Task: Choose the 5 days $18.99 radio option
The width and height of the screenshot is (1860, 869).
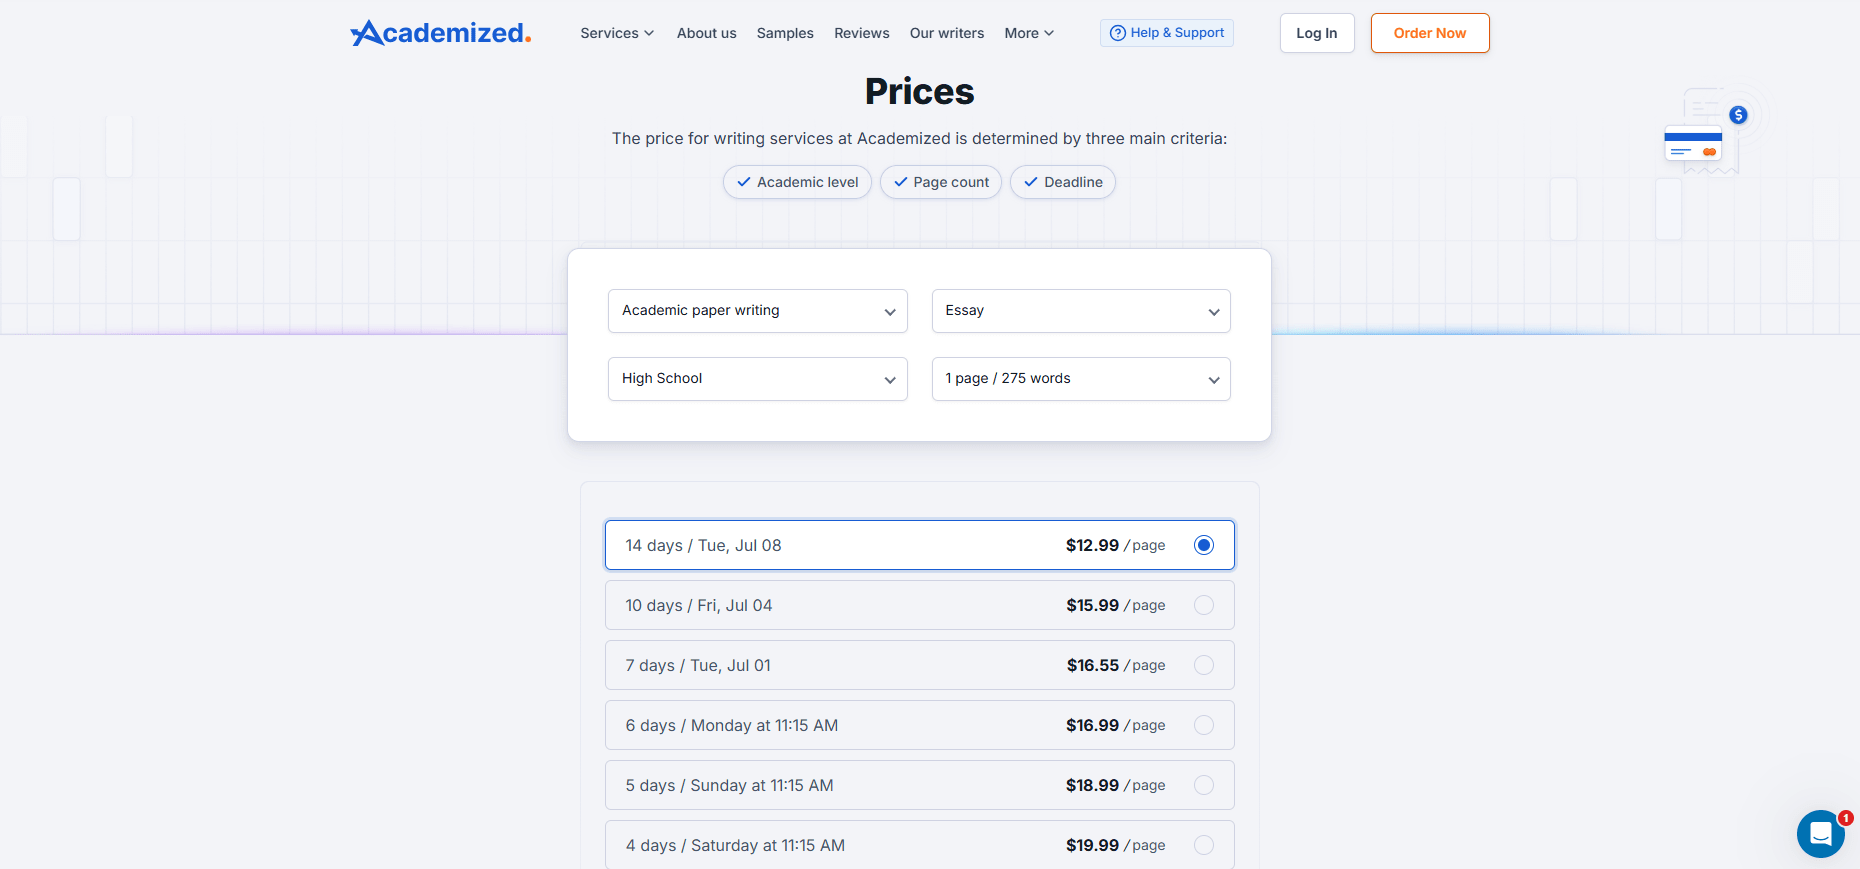Action: 1204,785
